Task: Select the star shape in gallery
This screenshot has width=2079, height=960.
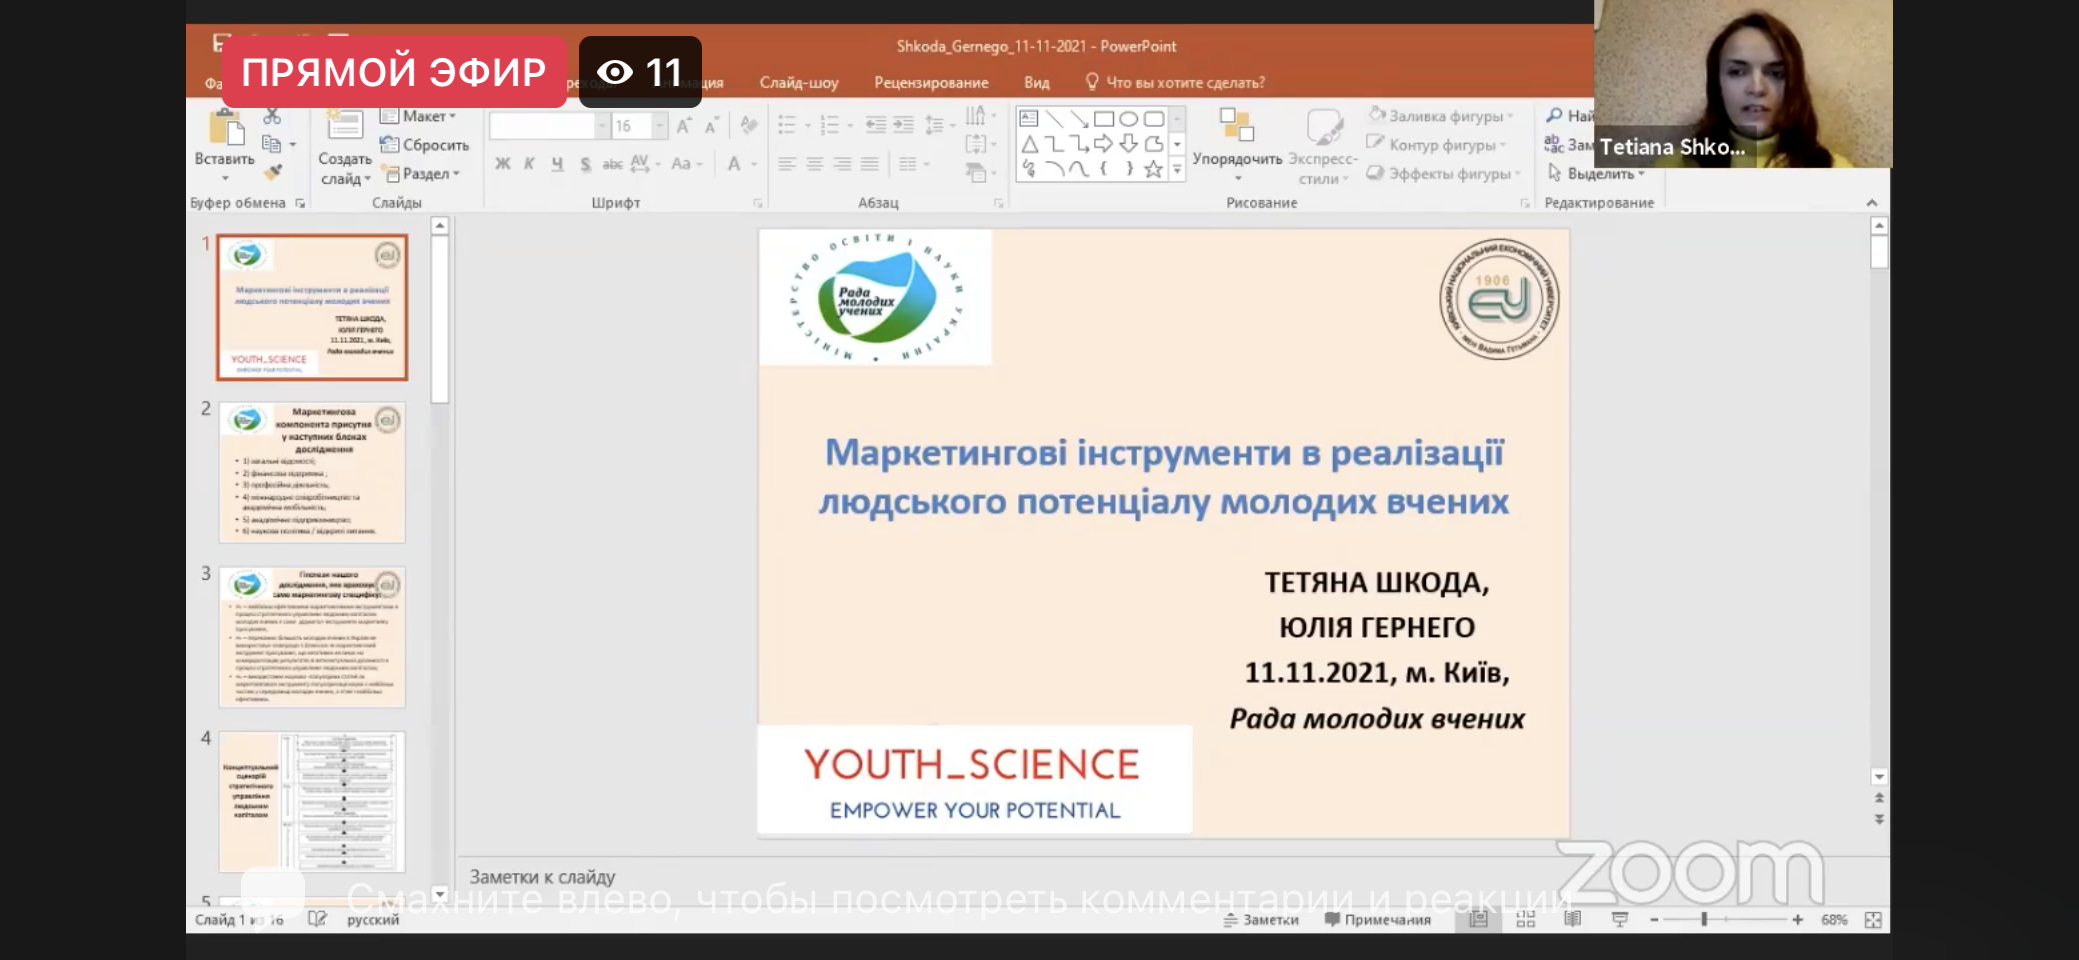Action: (x=1153, y=169)
